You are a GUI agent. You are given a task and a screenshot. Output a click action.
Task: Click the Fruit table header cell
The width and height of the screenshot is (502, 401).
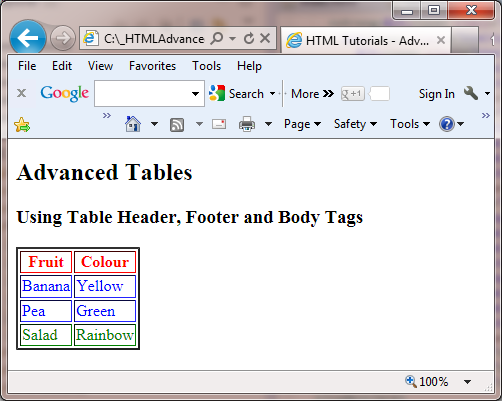pyautogui.click(x=46, y=262)
